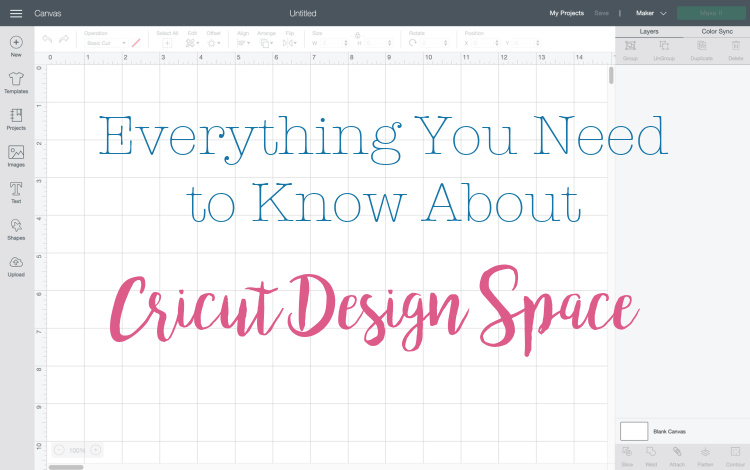Viewport: 750px width, 470px height.
Task: Click the vertical canvas scrollbar
Action: (x=611, y=76)
